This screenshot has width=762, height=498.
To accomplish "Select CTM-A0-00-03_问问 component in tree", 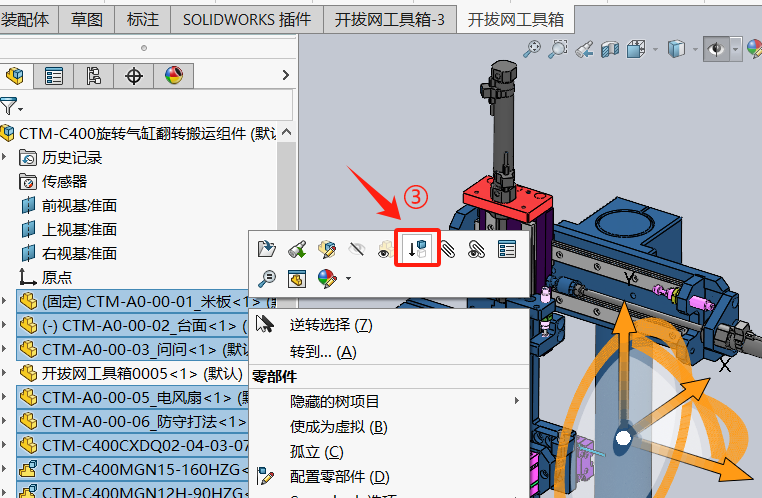I will point(132,349).
